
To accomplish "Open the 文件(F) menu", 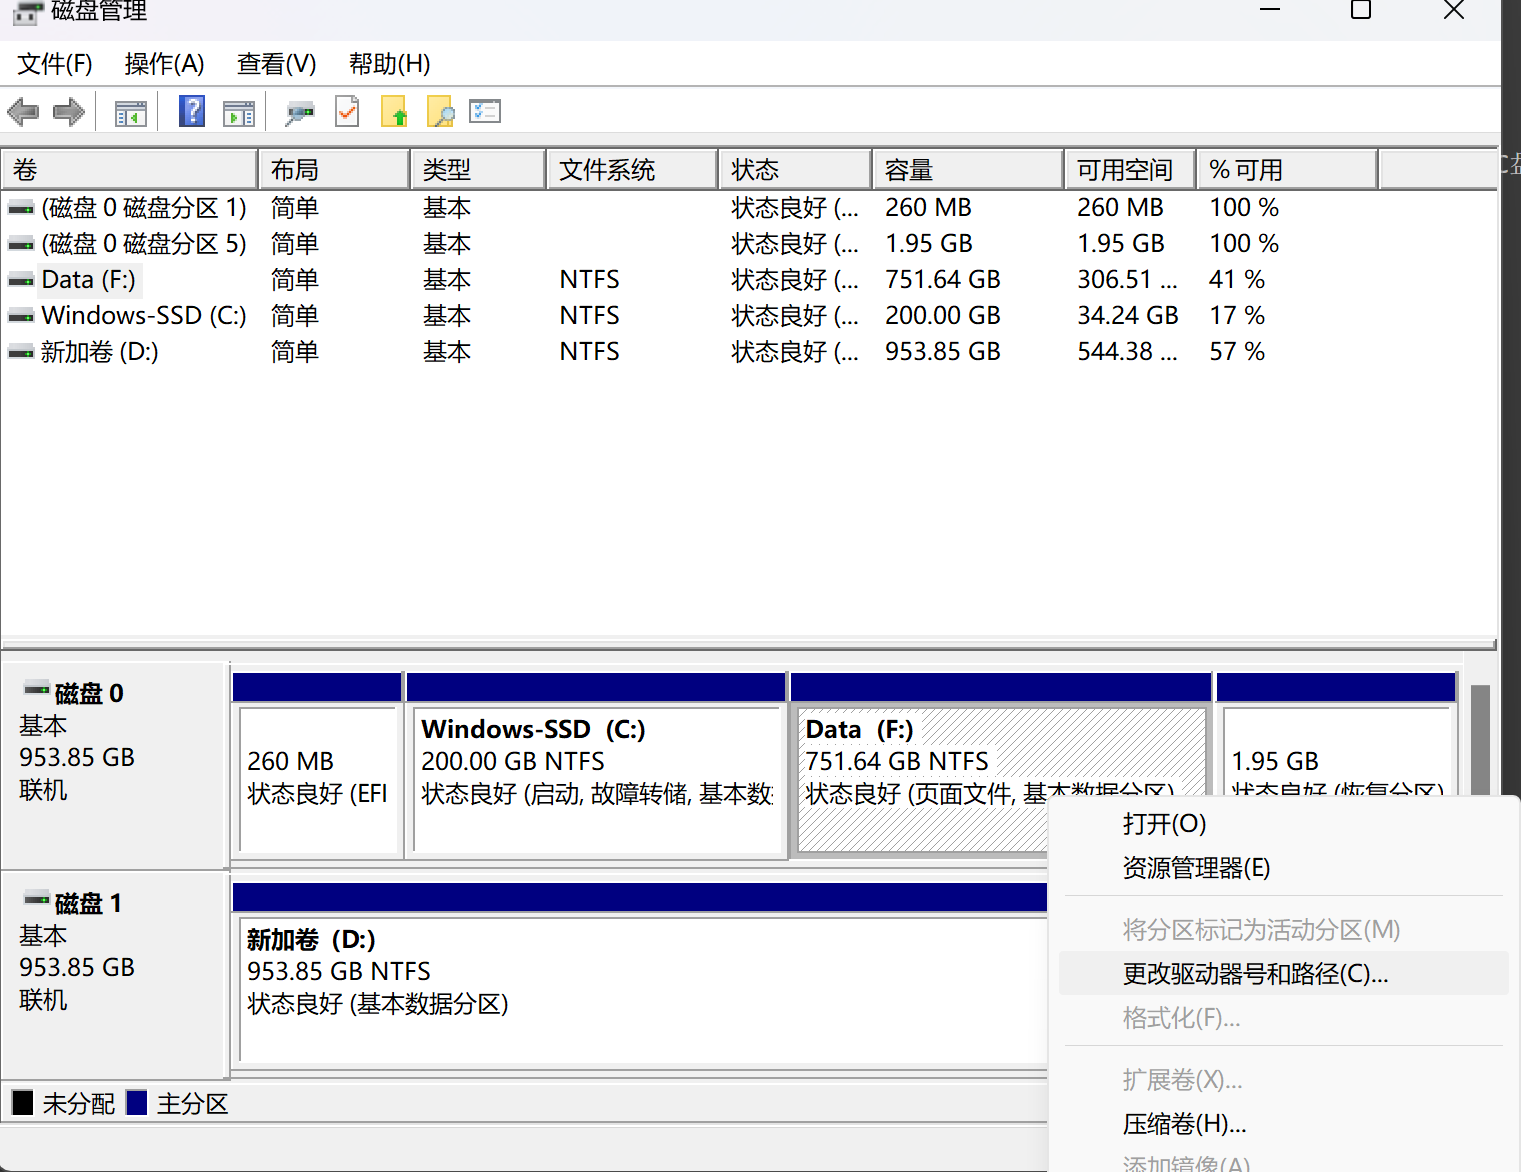I will click(x=55, y=64).
